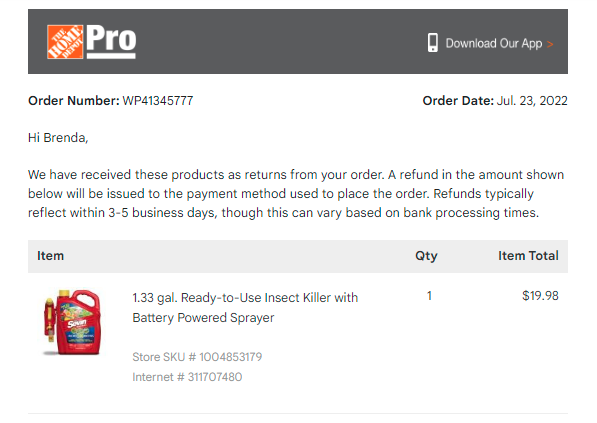Open the Download Our App link
Screen dimensions: 597x423
pyautogui.click(x=494, y=43)
